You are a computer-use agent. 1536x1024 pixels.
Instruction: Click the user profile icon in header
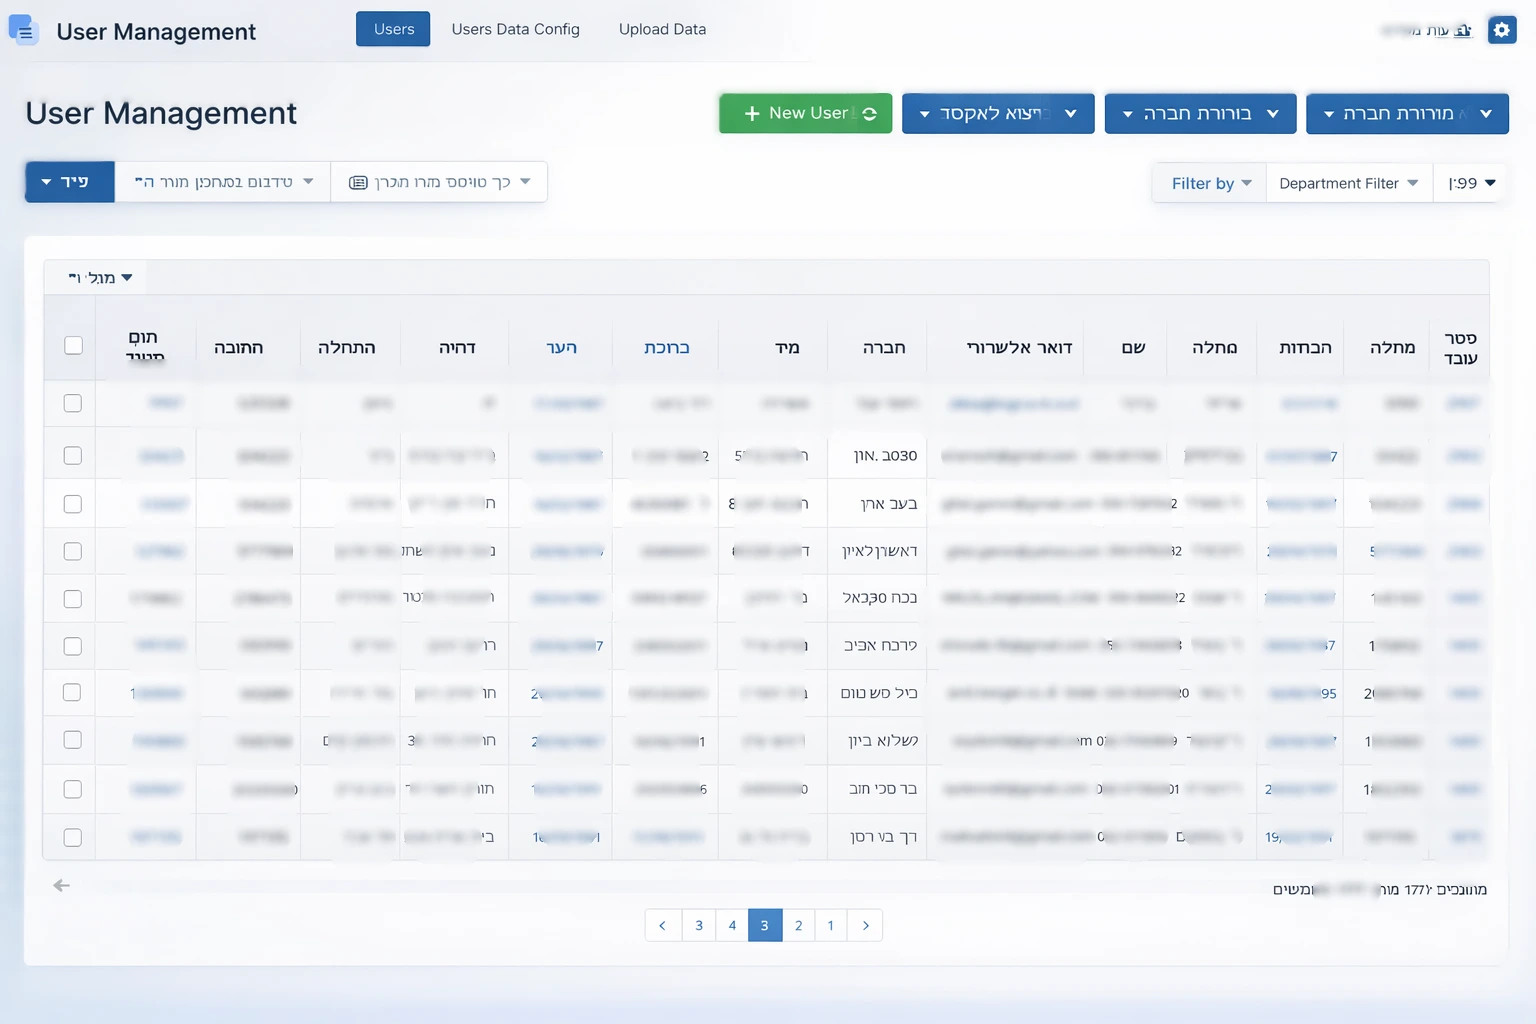1463,31
